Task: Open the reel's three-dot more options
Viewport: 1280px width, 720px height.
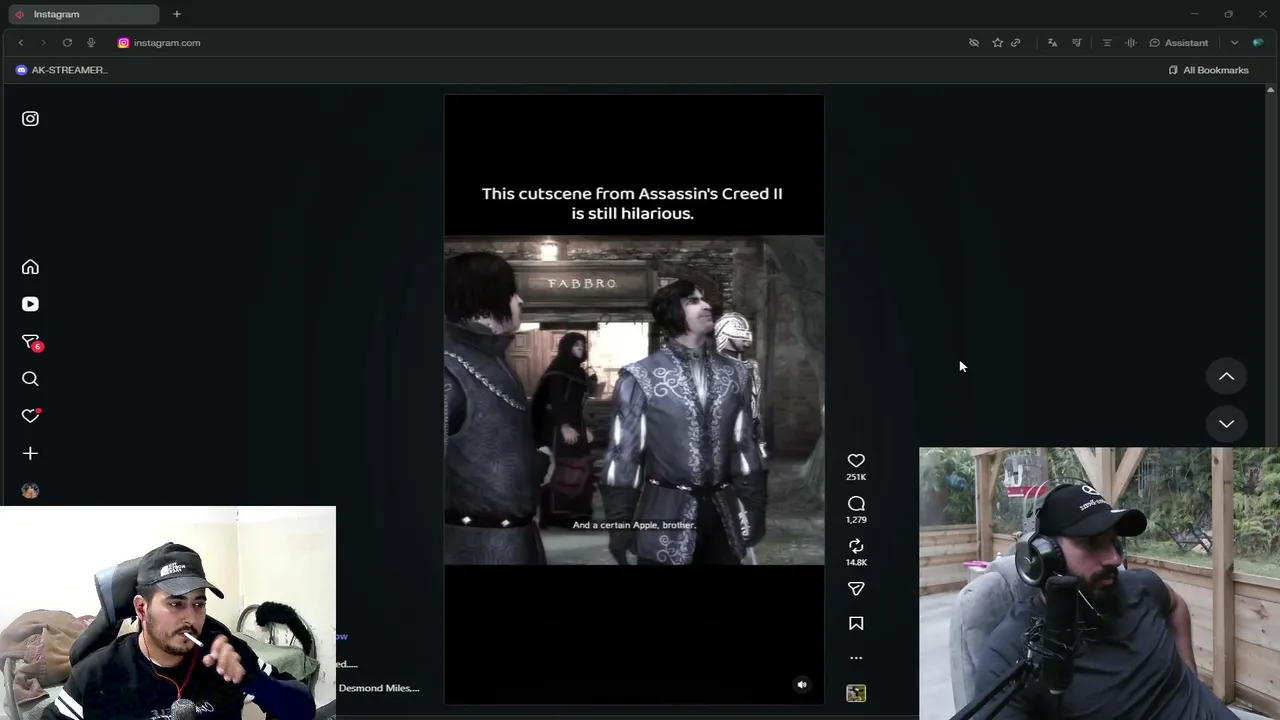Action: (856, 658)
